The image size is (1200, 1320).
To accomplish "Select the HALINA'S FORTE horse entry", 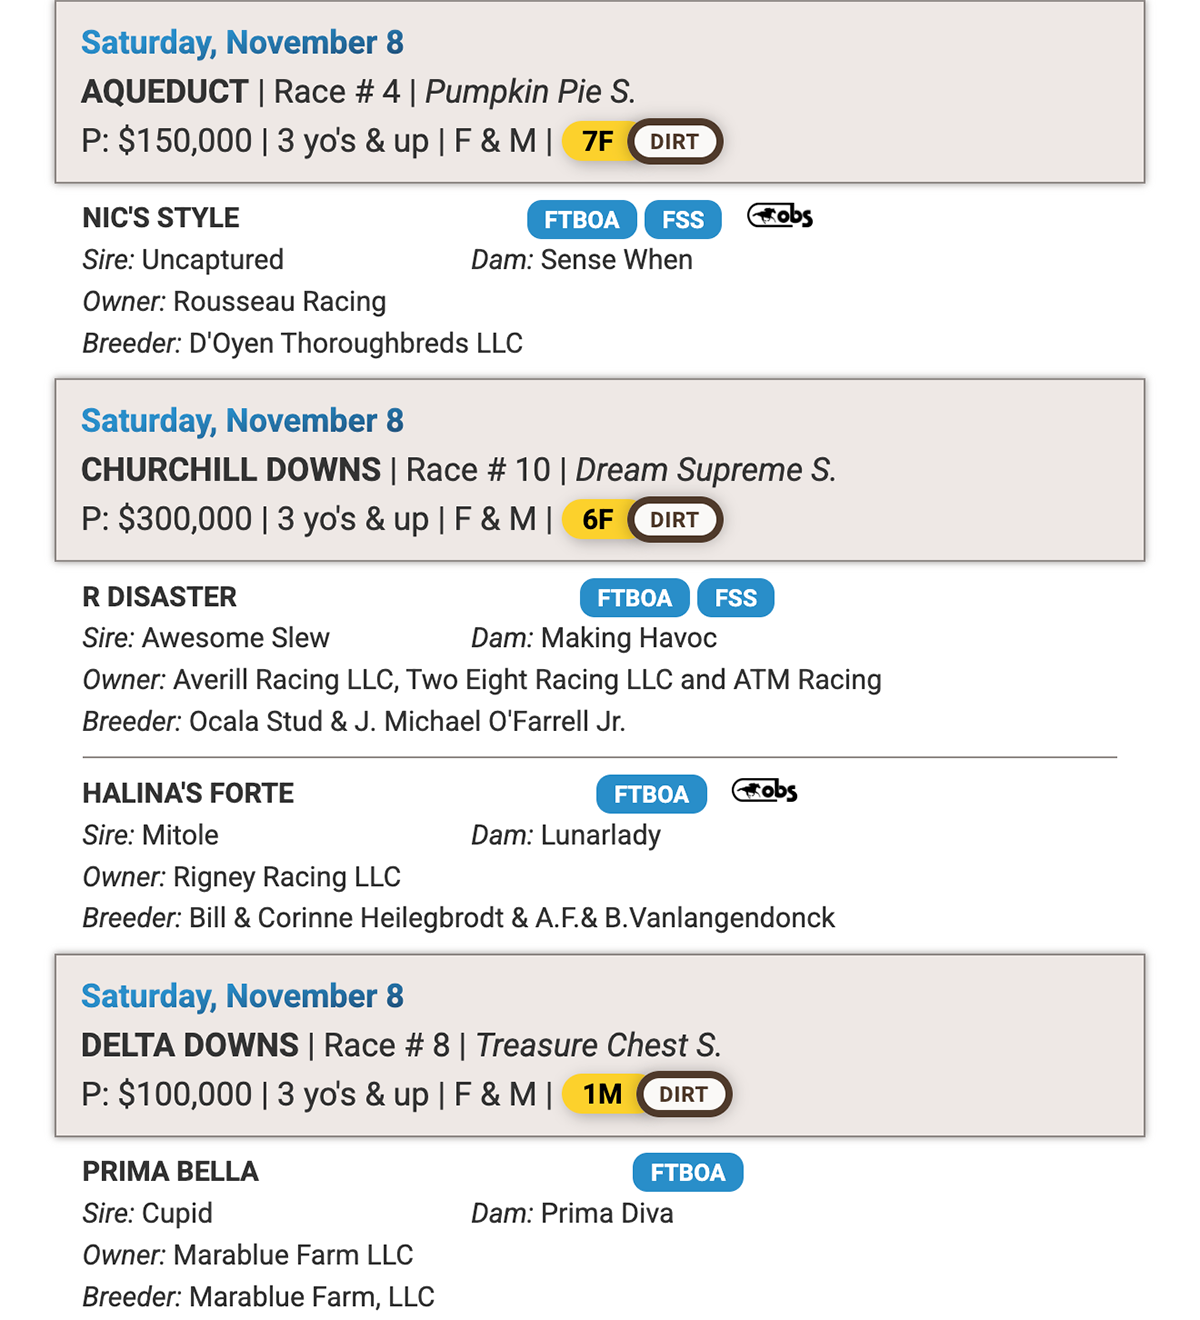I will (188, 793).
